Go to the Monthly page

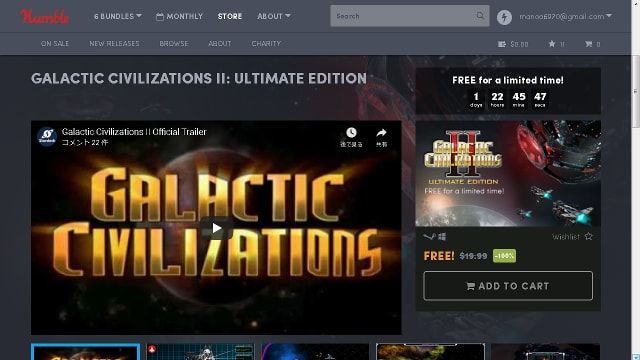coord(179,16)
